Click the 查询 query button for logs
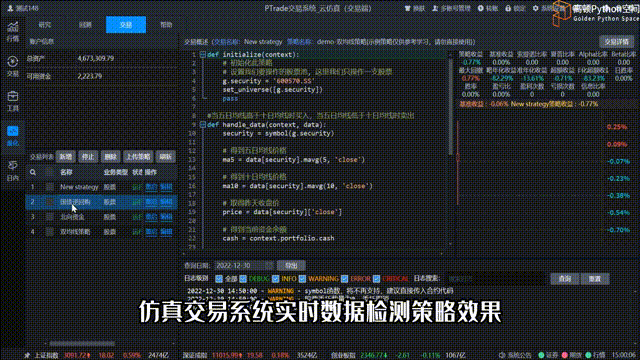The image size is (640, 360). coord(564,279)
